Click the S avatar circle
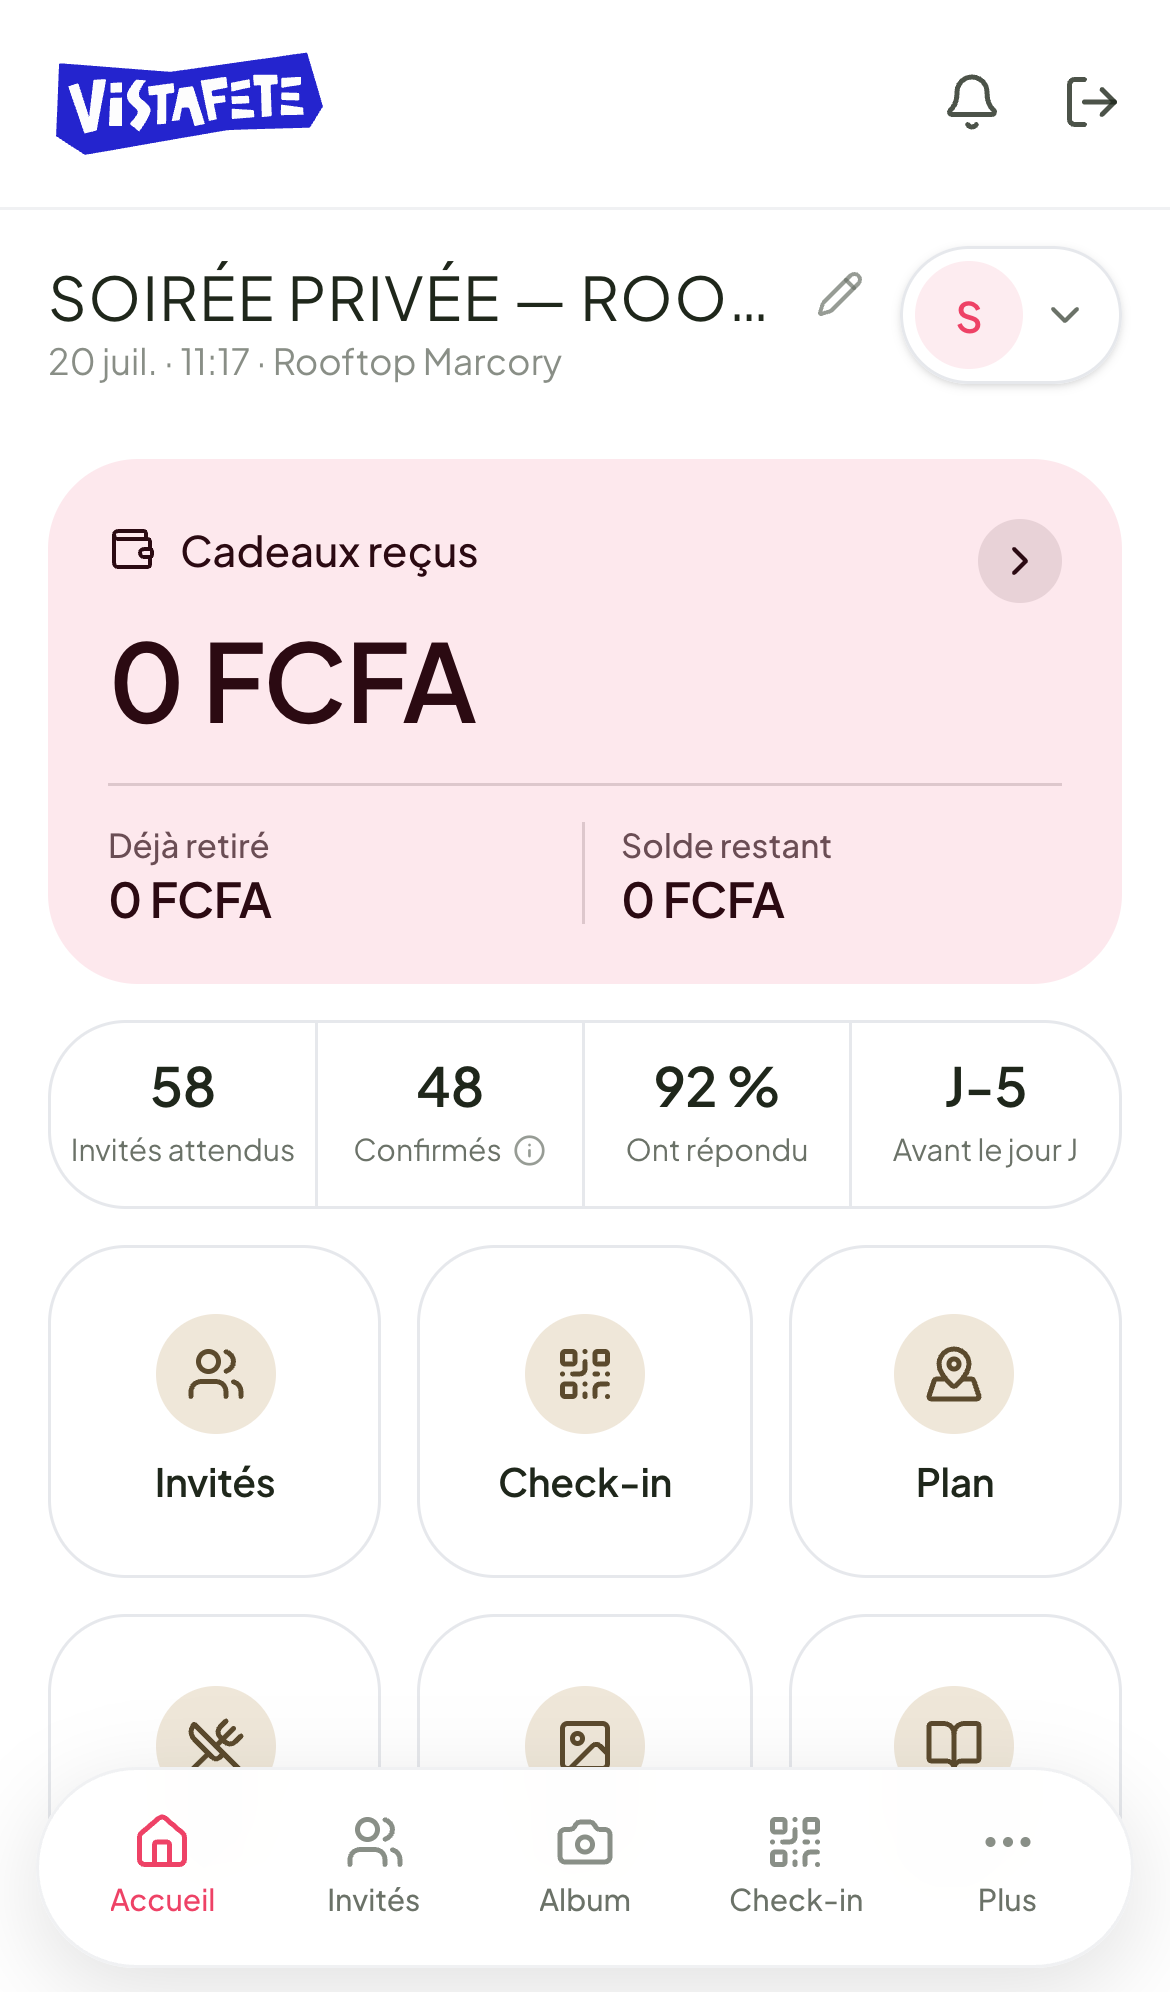 pyautogui.click(x=969, y=316)
